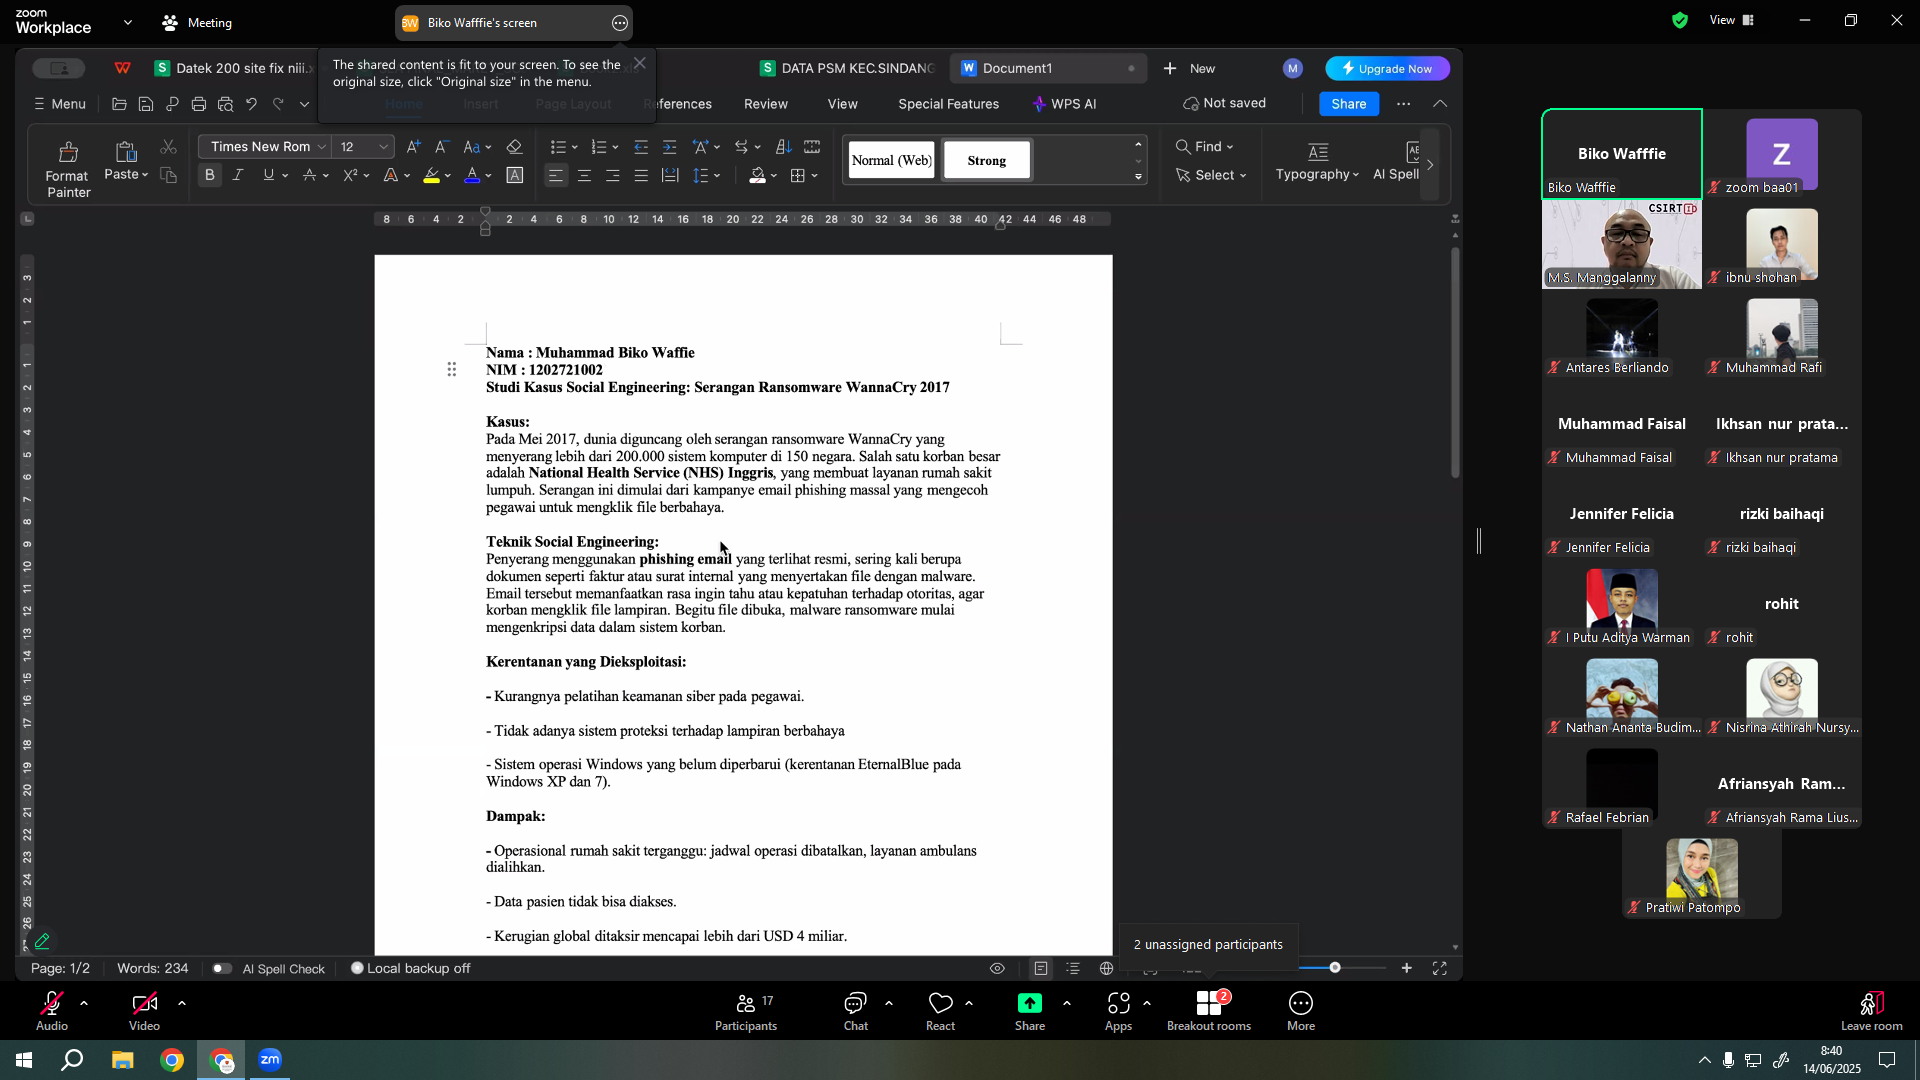Viewport: 1920px width, 1080px height.
Task: Click the full screen icon in status bar
Action: pyautogui.click(x=1440, y=968)
